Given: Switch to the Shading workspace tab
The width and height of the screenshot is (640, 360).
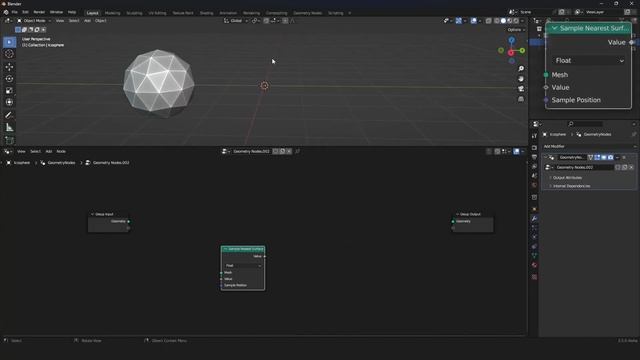Looking at the screenshot, I should [x=207, y=13].
